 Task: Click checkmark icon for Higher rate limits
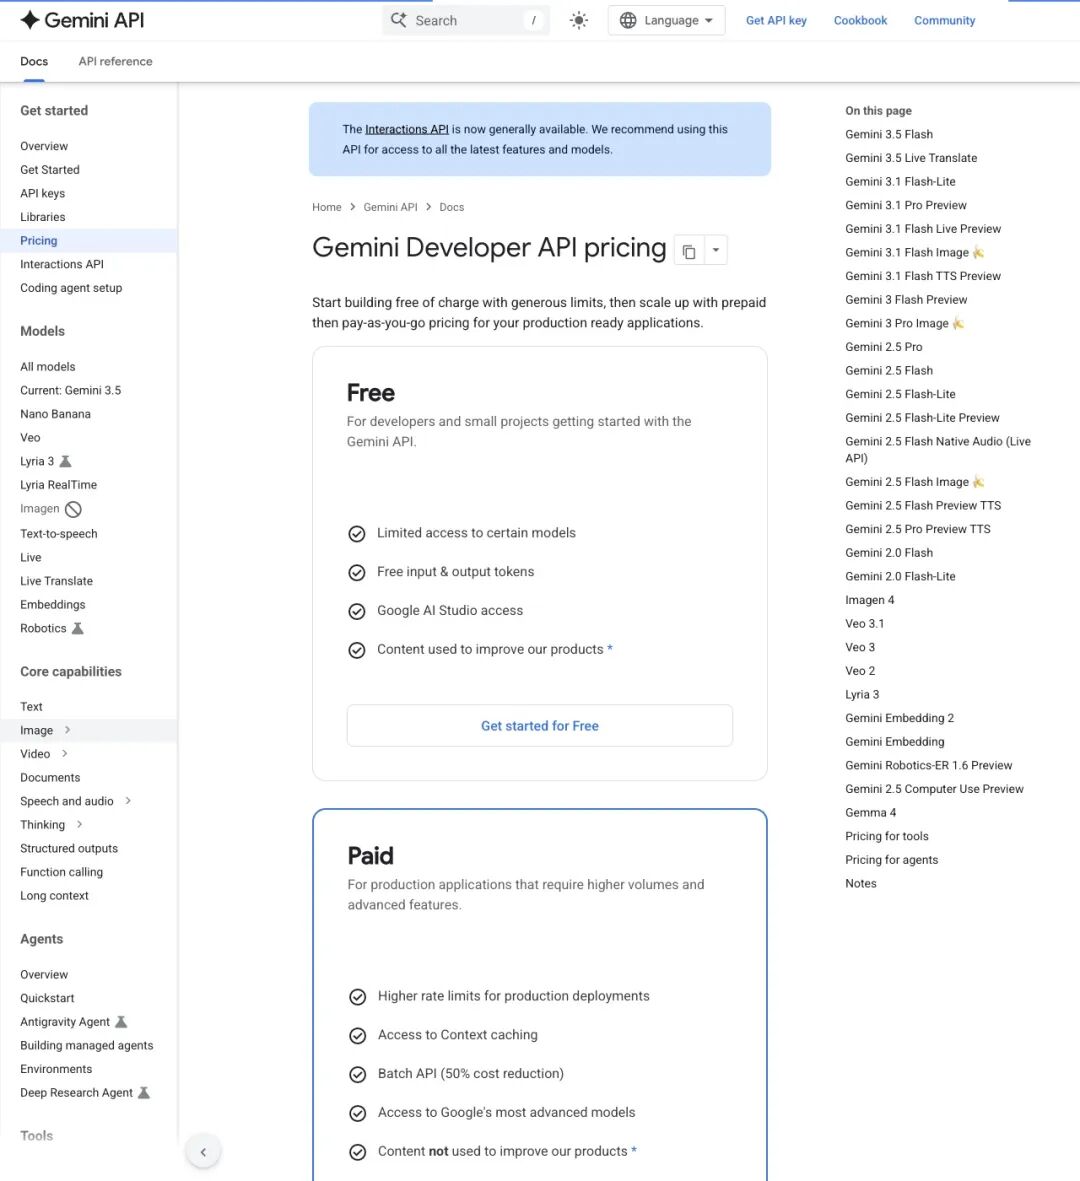(x=358, y=997)
